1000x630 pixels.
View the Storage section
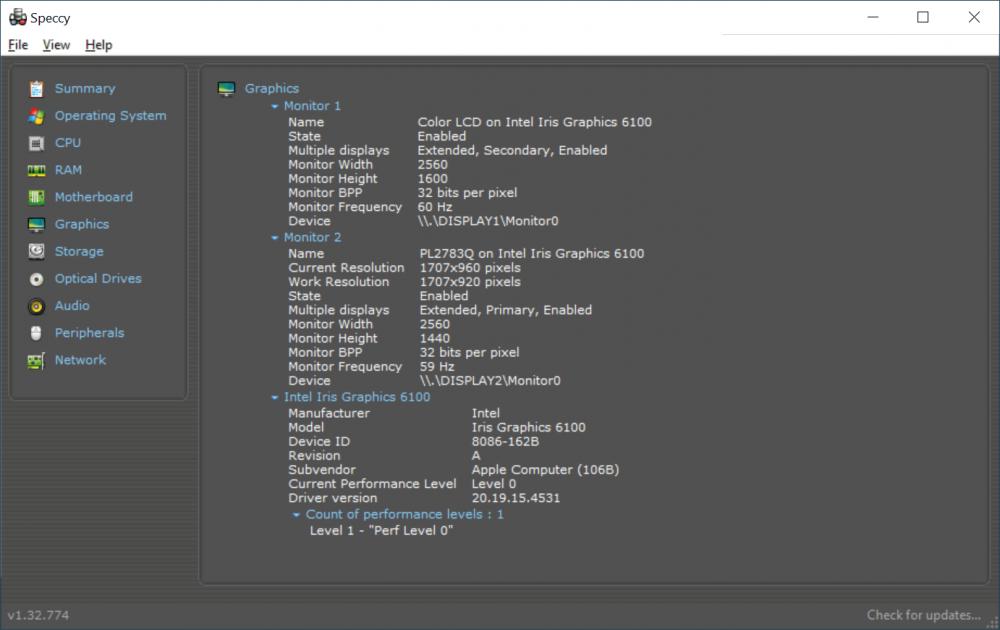pos(79,251)
